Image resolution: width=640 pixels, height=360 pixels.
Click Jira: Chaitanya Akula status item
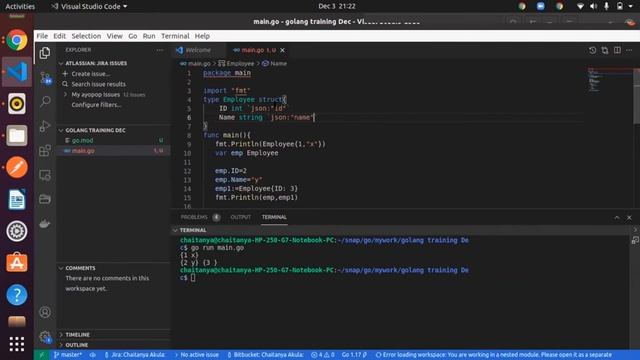click(x=135, y=355)
